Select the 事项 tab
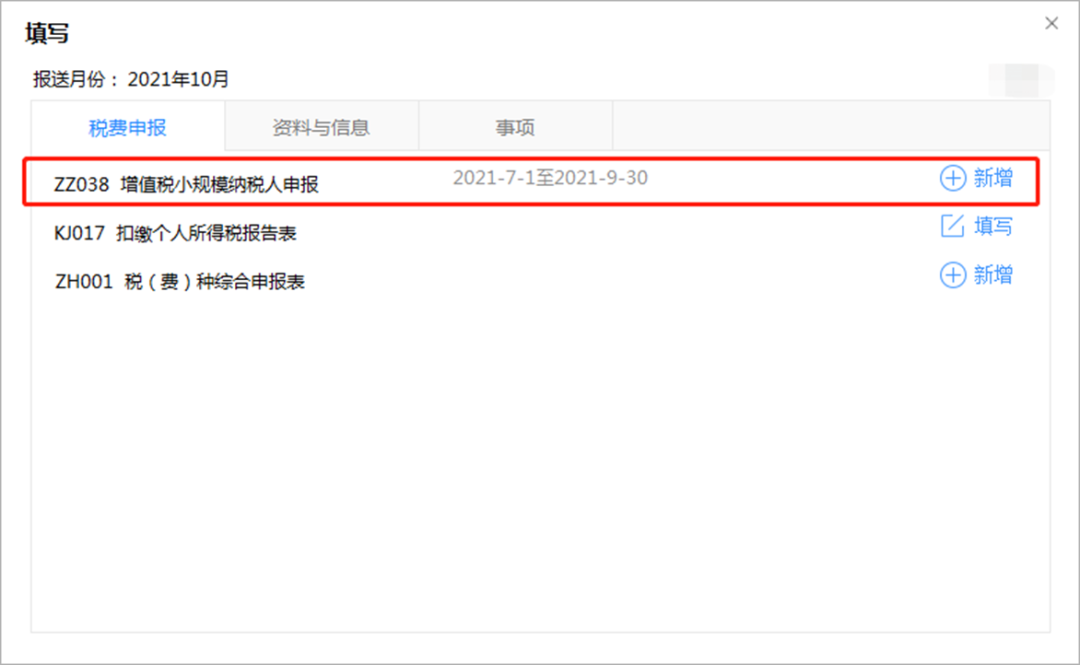Viewport: 1080px width, 665px height. tap(515, 127)
